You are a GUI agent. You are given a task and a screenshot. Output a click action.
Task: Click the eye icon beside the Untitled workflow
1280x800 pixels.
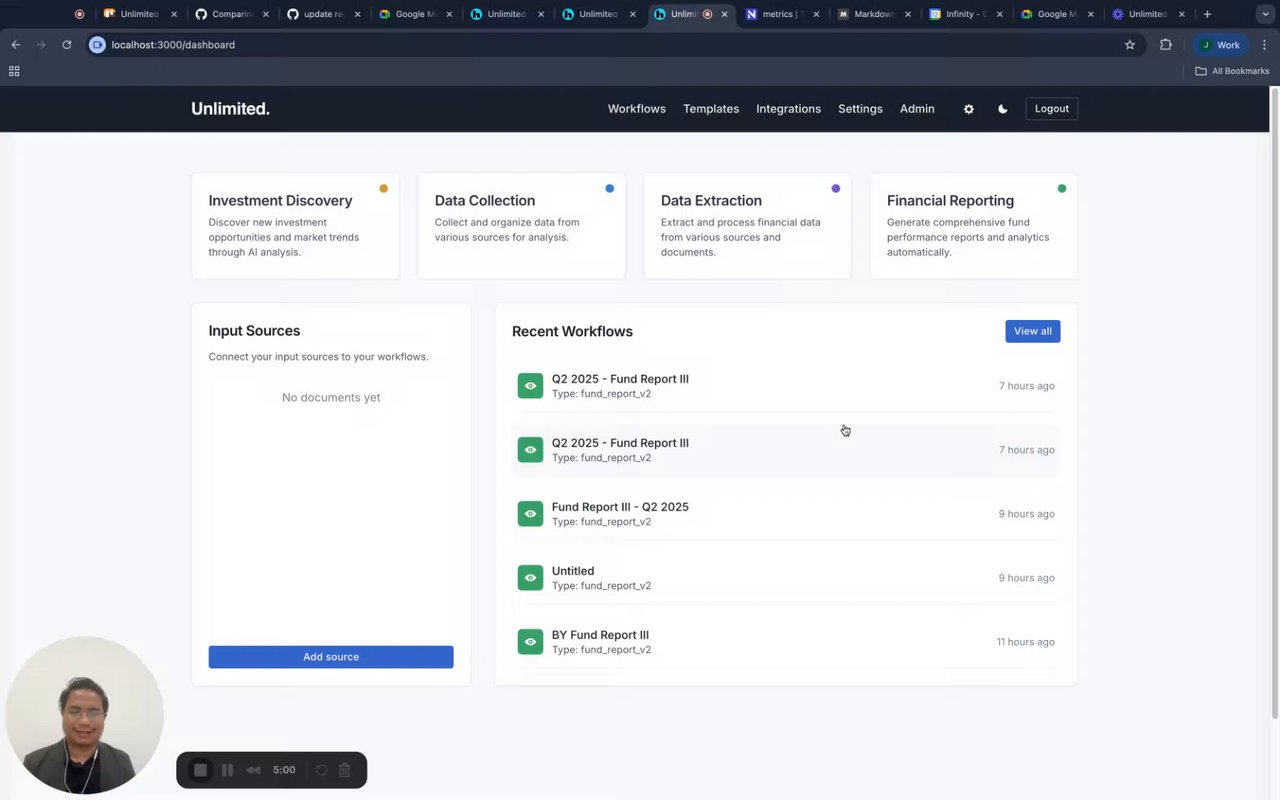click(x=530, y=578)
